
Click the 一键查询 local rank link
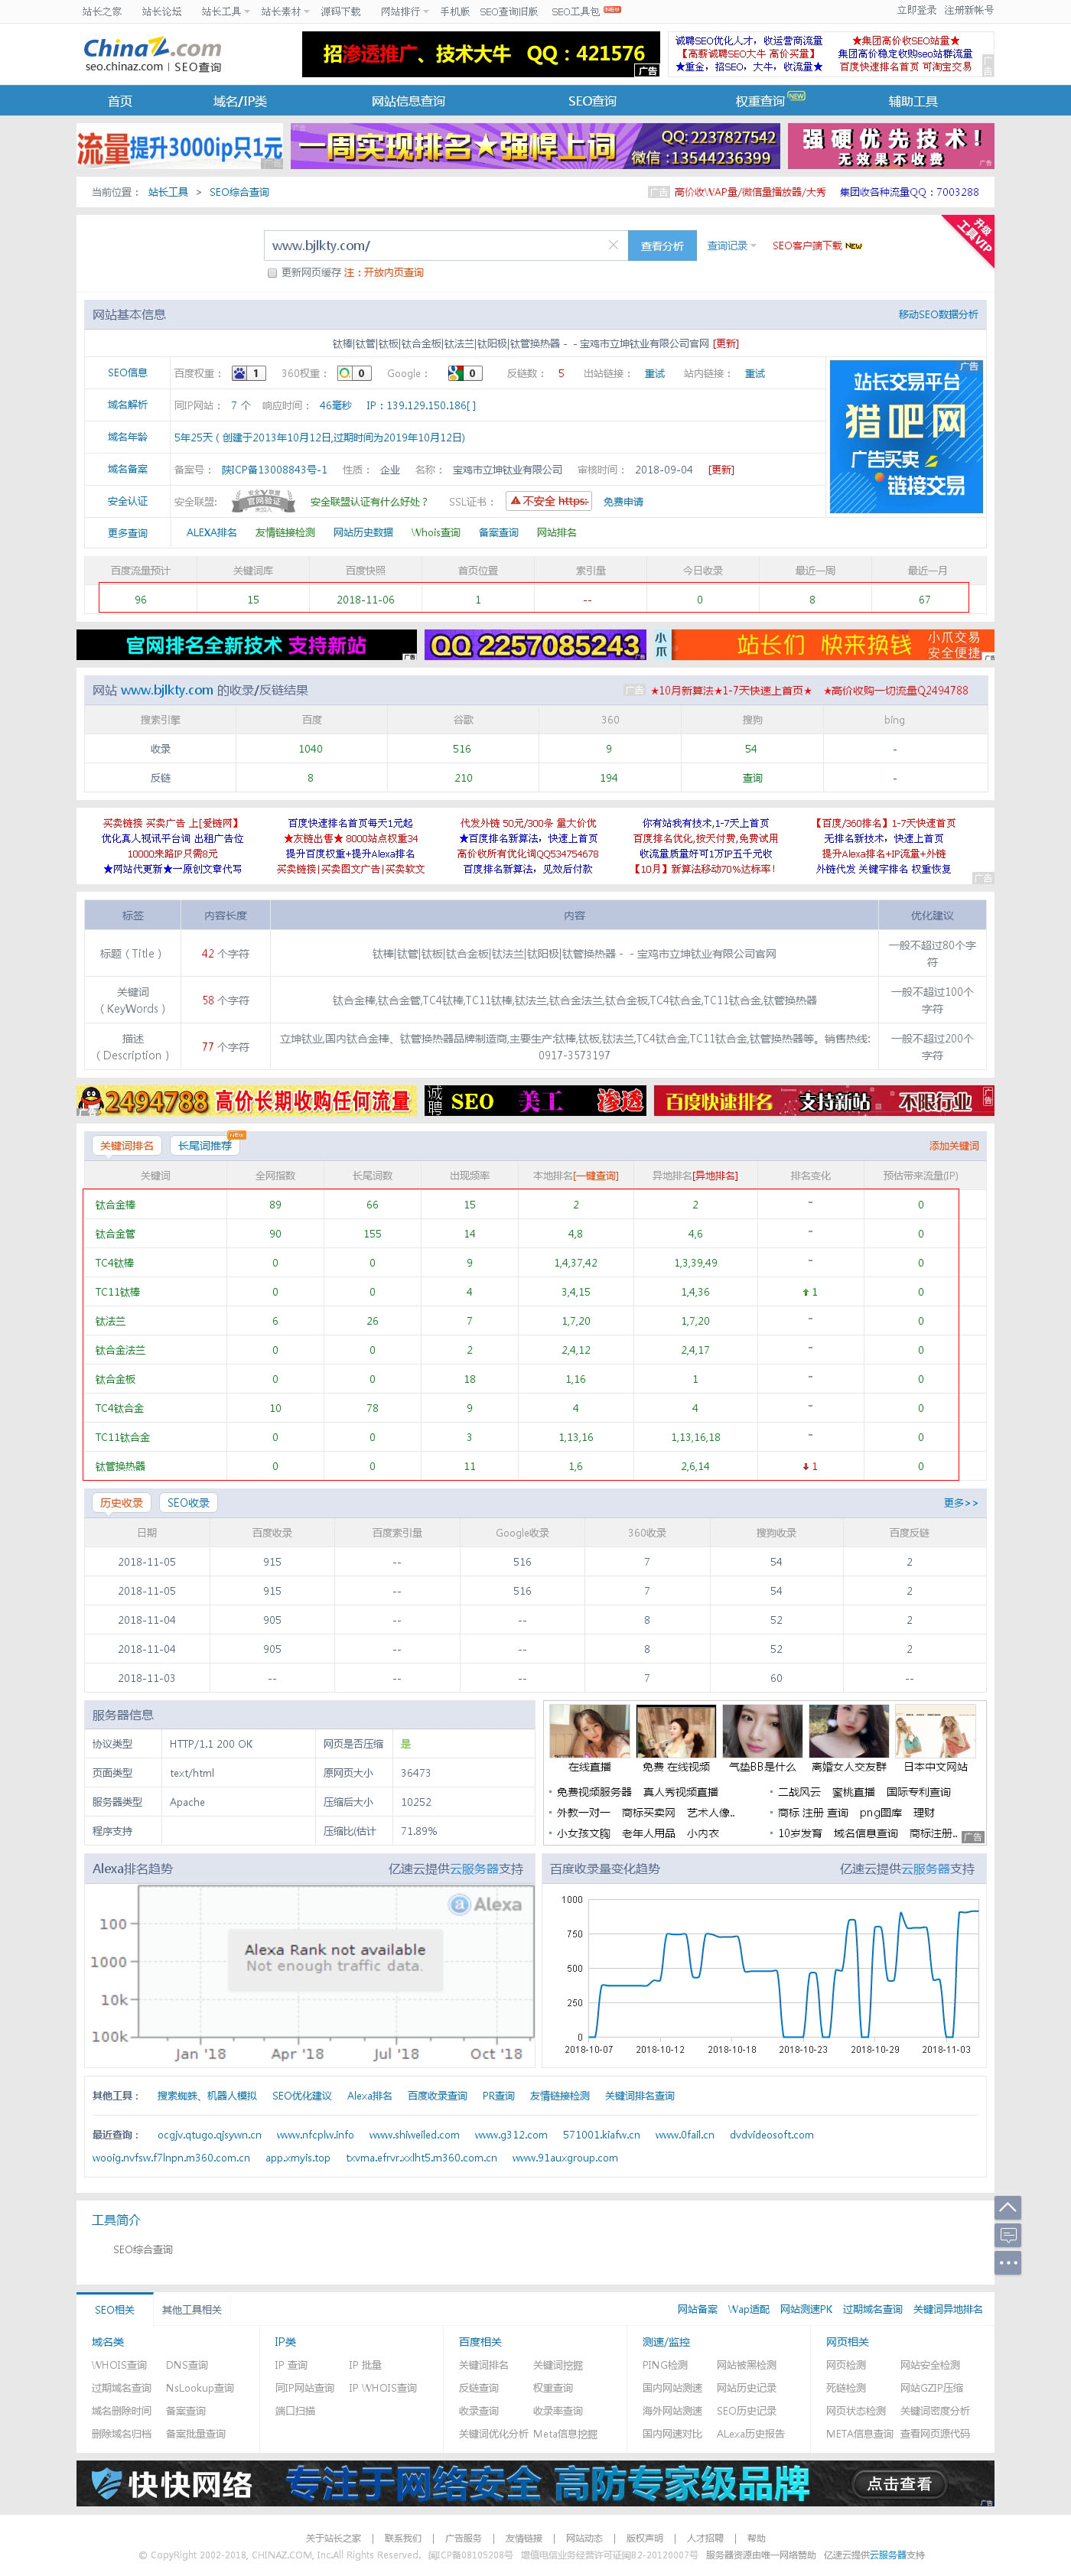[x=596, y=1176]
